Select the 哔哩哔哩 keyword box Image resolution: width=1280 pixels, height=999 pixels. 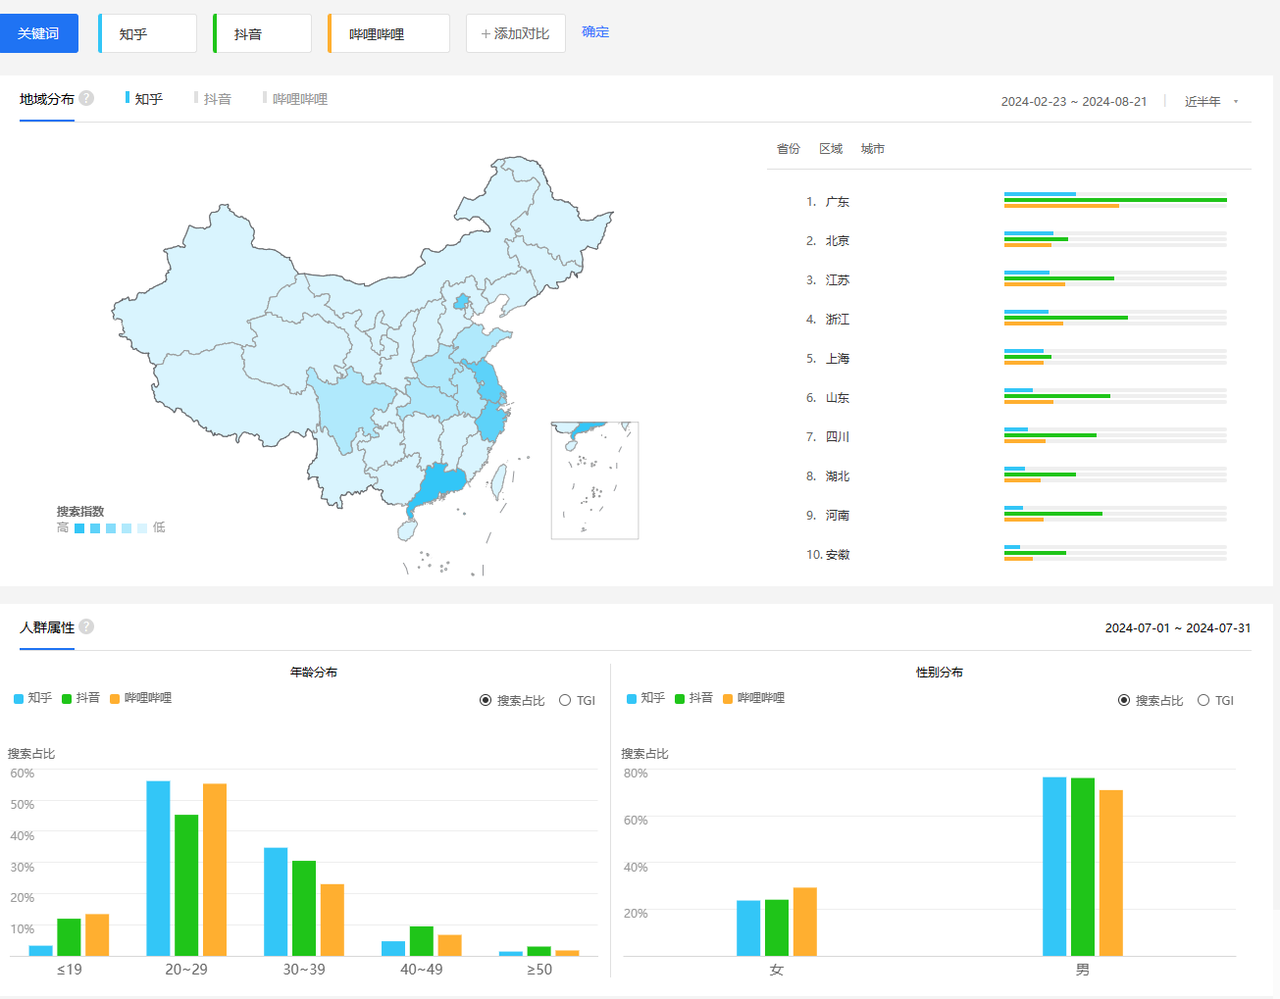coord(389,33)
